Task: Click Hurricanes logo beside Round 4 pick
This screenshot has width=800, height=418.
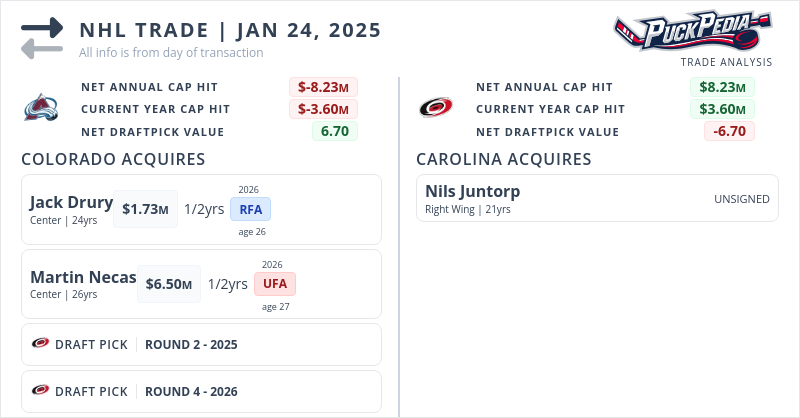Action: 41,390
